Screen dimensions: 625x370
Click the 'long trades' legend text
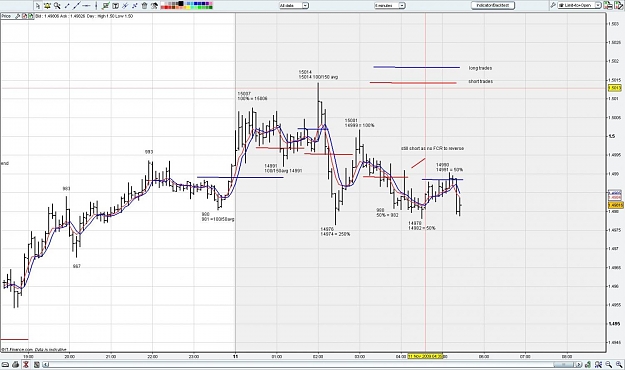point(480,68)
